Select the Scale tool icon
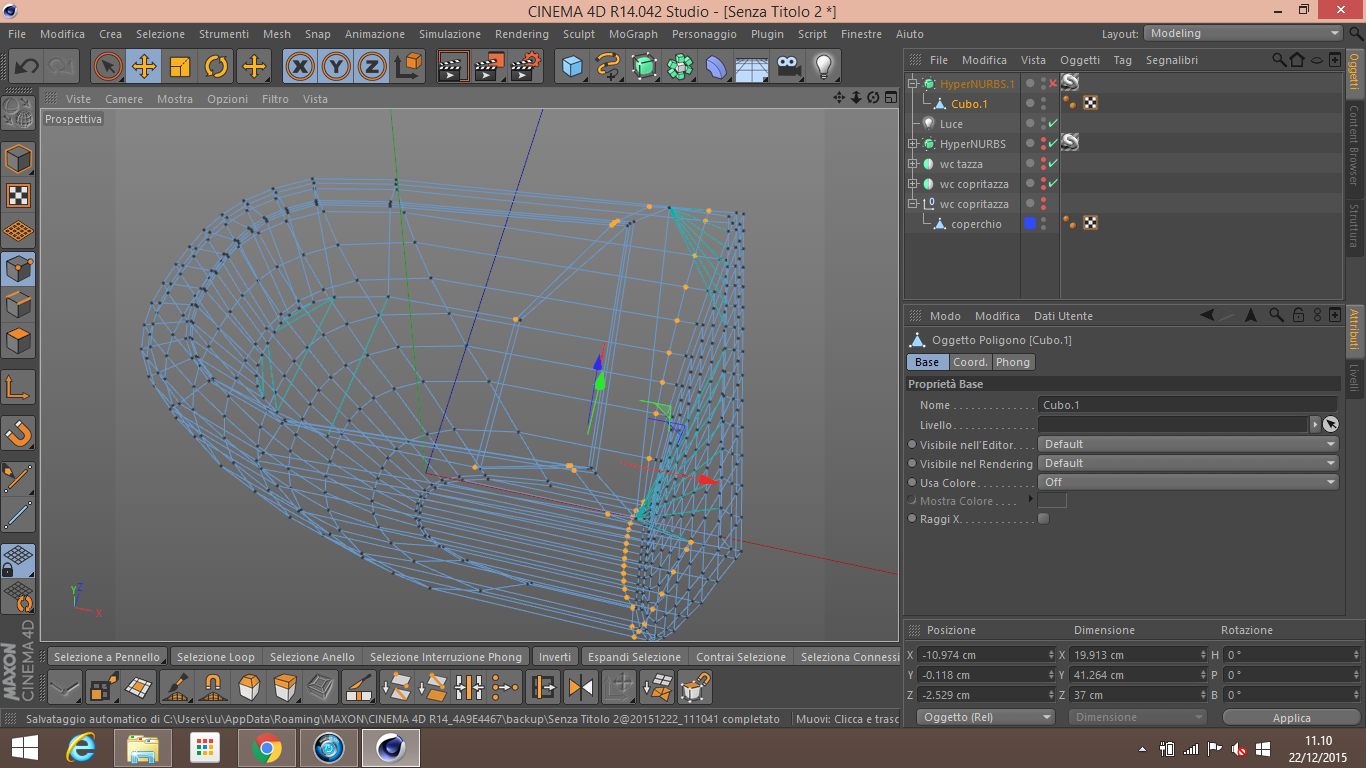Screen dimensions: 1366x768 pyautogui.click(x=180, y=67)
